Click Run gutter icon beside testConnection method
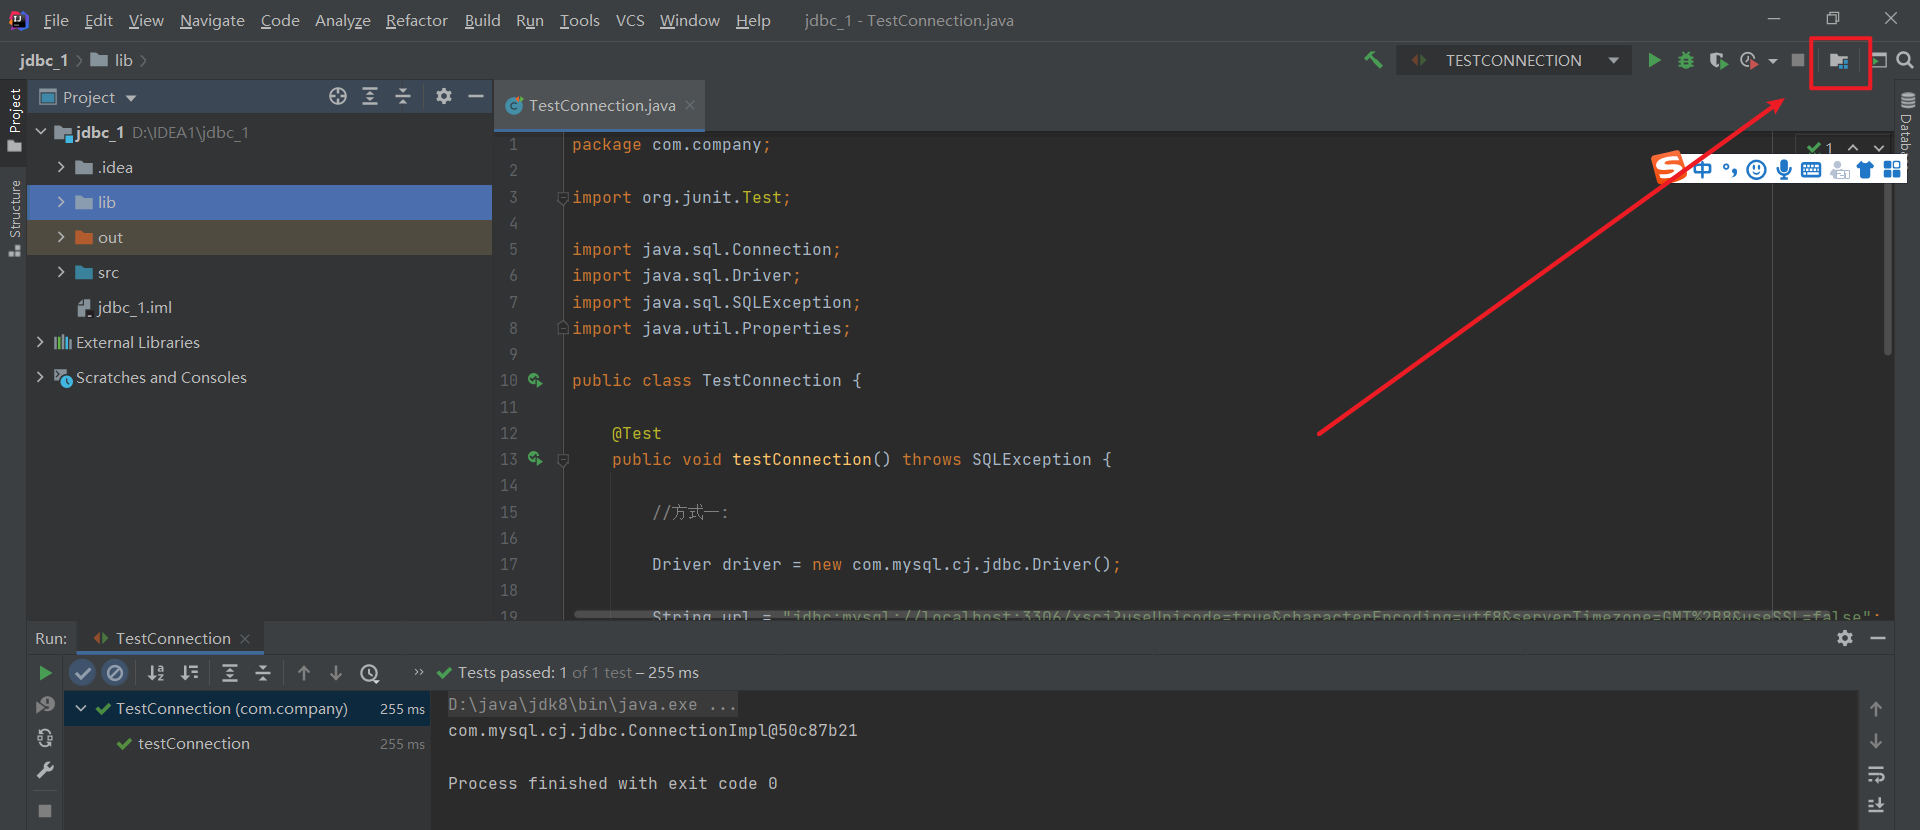 tap(535, 459)
